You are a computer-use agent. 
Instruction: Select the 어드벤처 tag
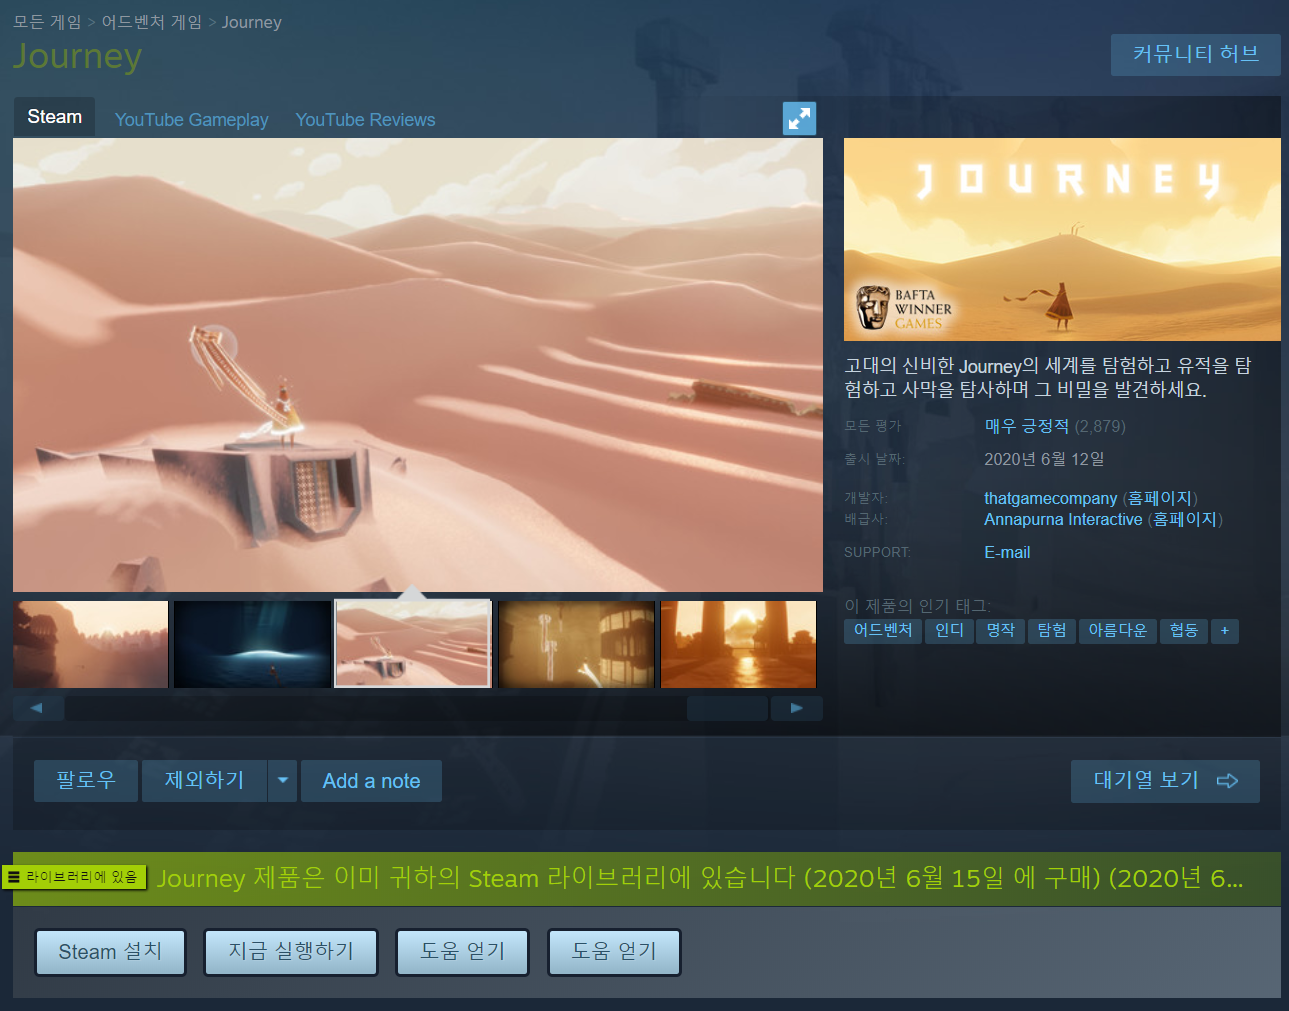pyautogui.click(x=883, y=631)
